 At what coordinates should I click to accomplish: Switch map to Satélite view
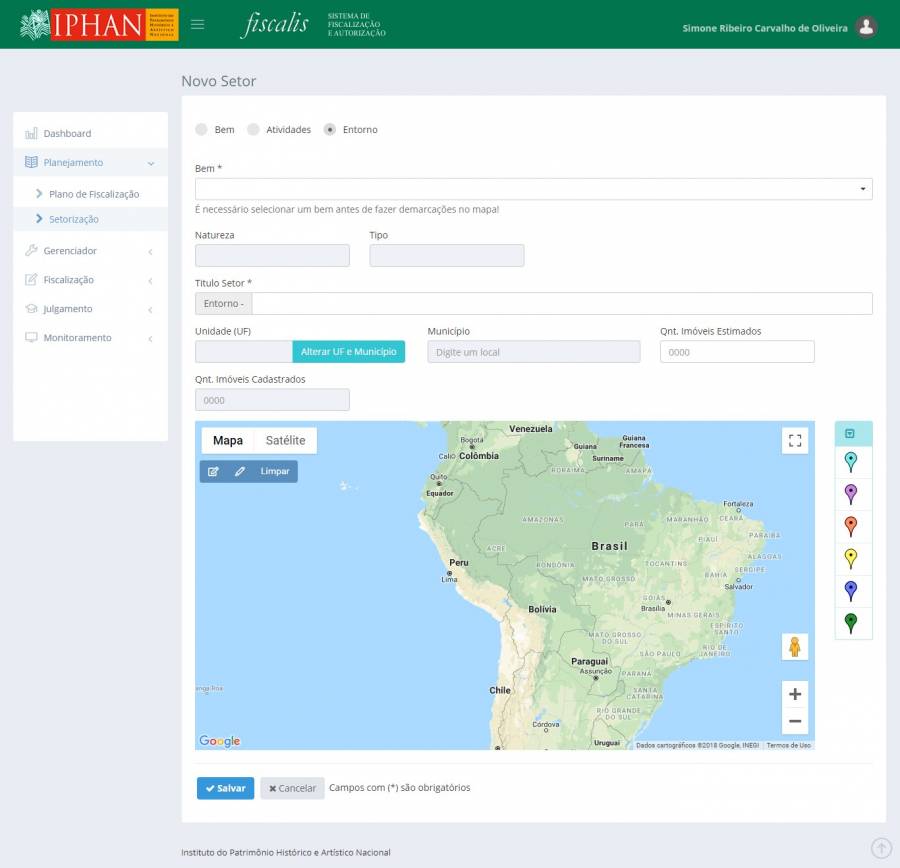285,441
